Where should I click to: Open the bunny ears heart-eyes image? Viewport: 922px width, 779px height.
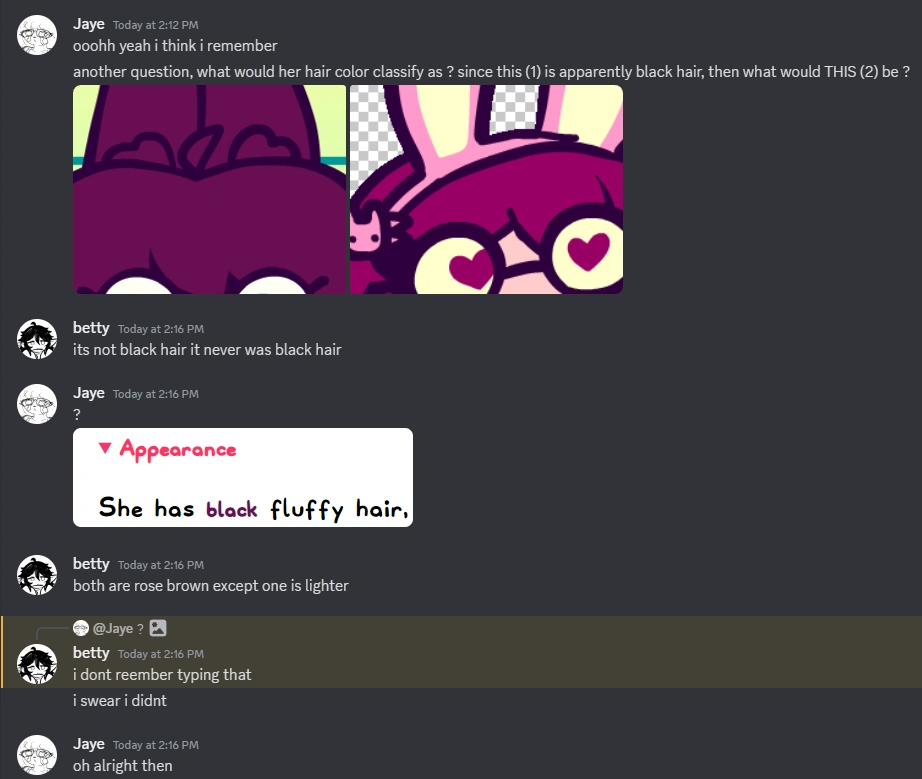[486, 189]
